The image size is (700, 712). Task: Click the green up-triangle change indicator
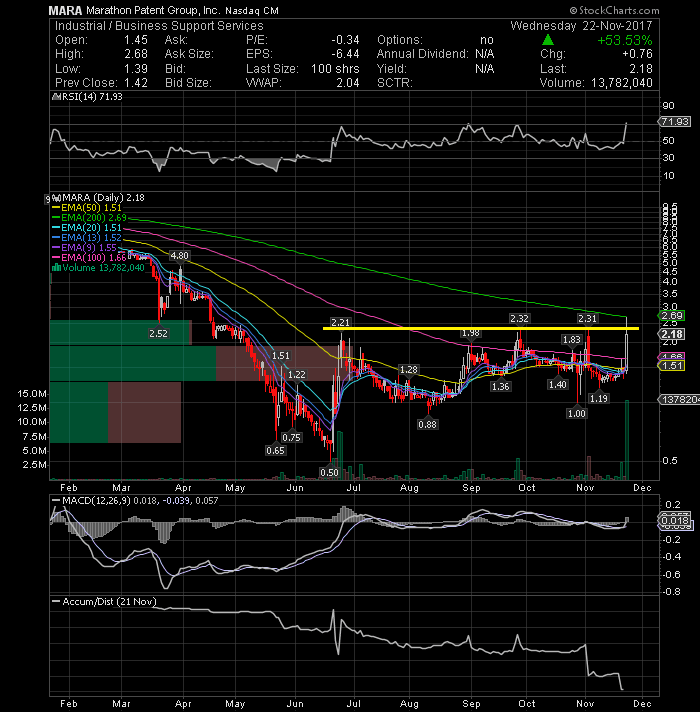point(548,40)
